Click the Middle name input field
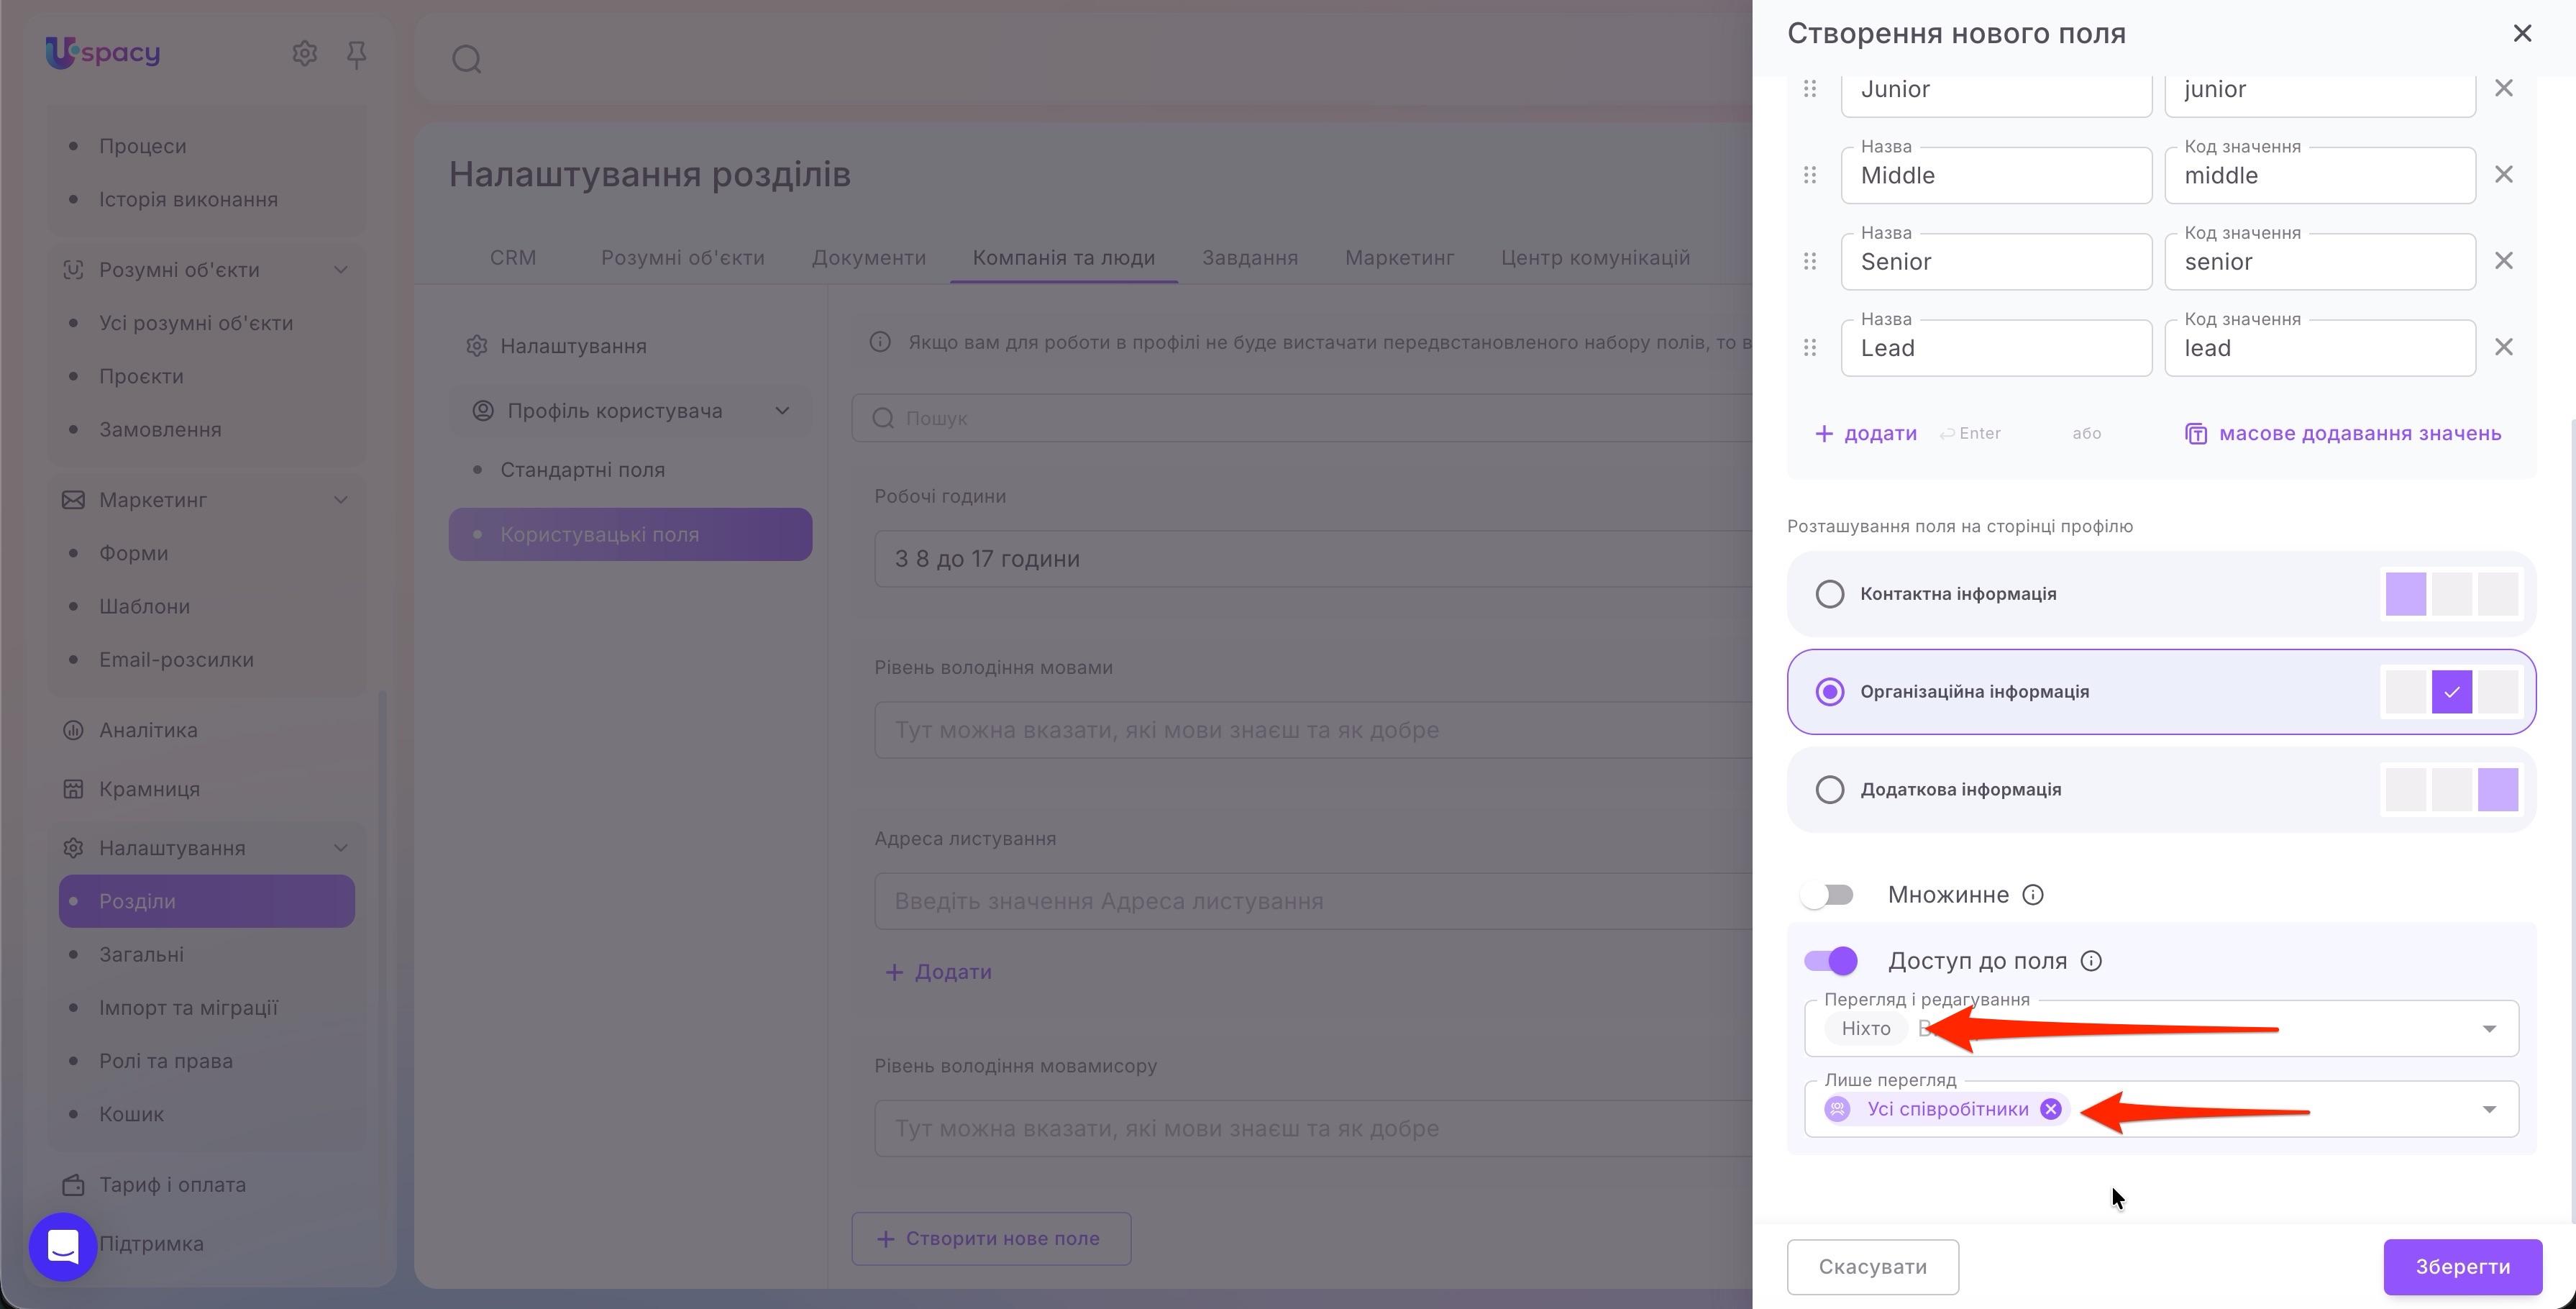The height and width of the screenshot is (1309, 2576). click(x=1996, y=175)
